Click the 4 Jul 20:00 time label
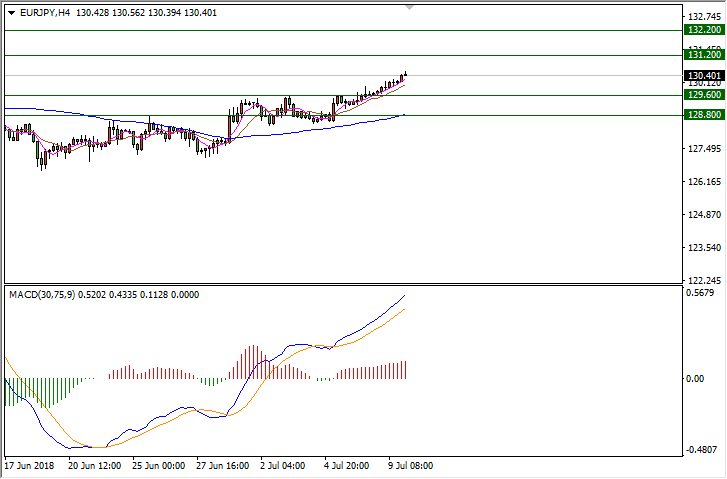This screenshot has height=479, width=727. click(x=346, y=466)
